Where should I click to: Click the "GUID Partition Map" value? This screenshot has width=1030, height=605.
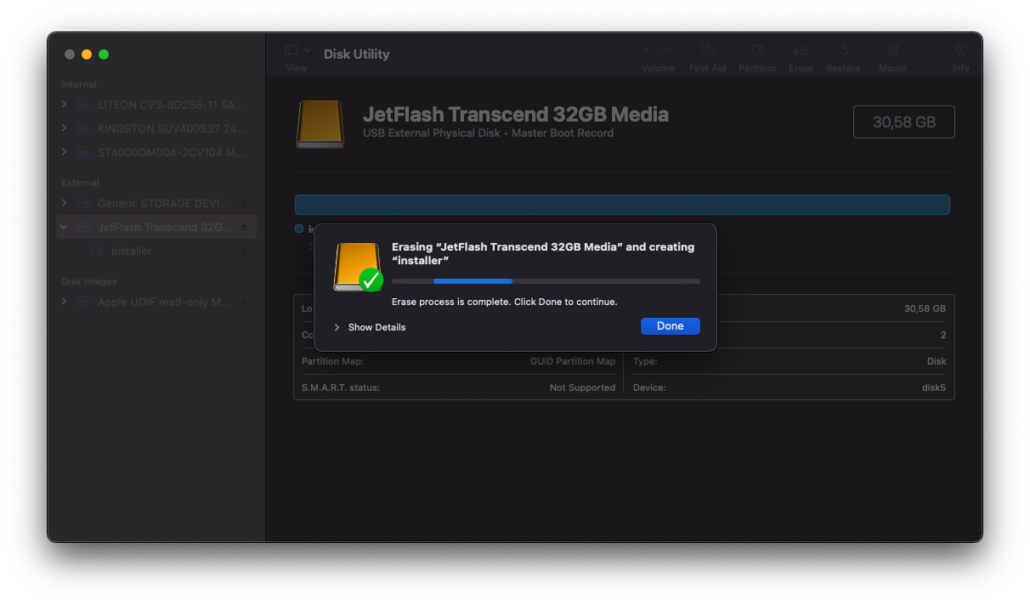coord(573,361)
